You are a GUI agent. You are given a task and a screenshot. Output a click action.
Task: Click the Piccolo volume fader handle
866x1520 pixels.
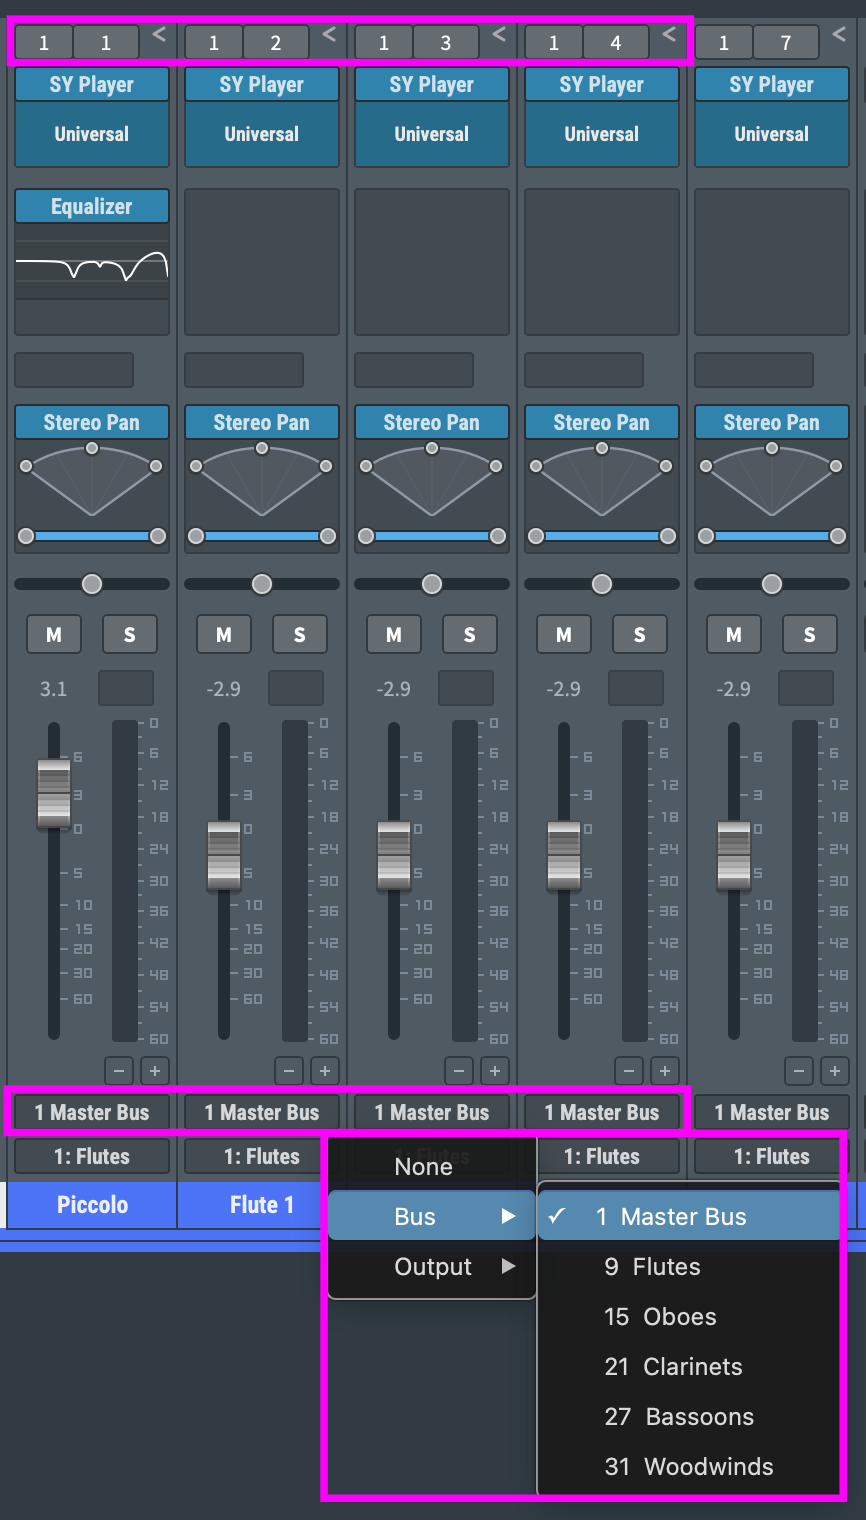coord(54,794)
